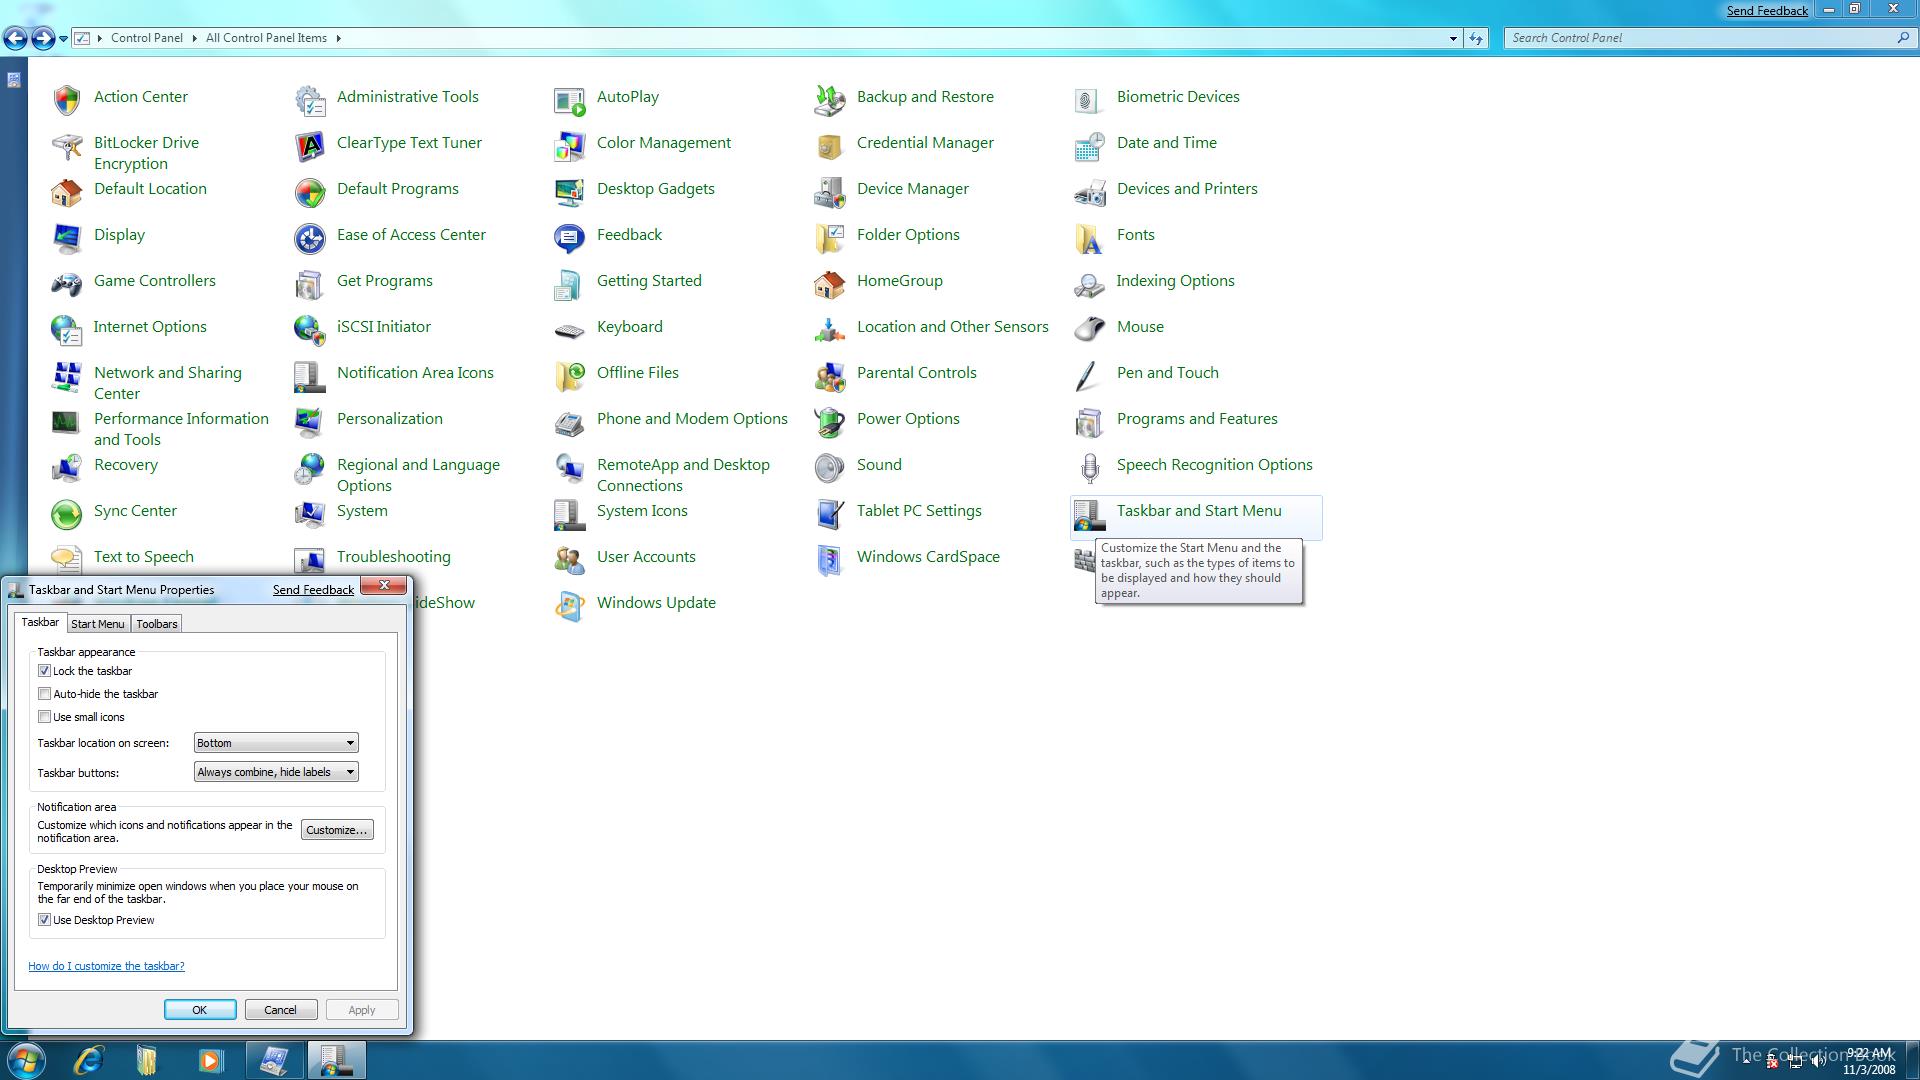Viewport: 1920px width, 1080px height.
Task: Enable Auto-hide the taskbar checkbox
Action: [44, 694]
